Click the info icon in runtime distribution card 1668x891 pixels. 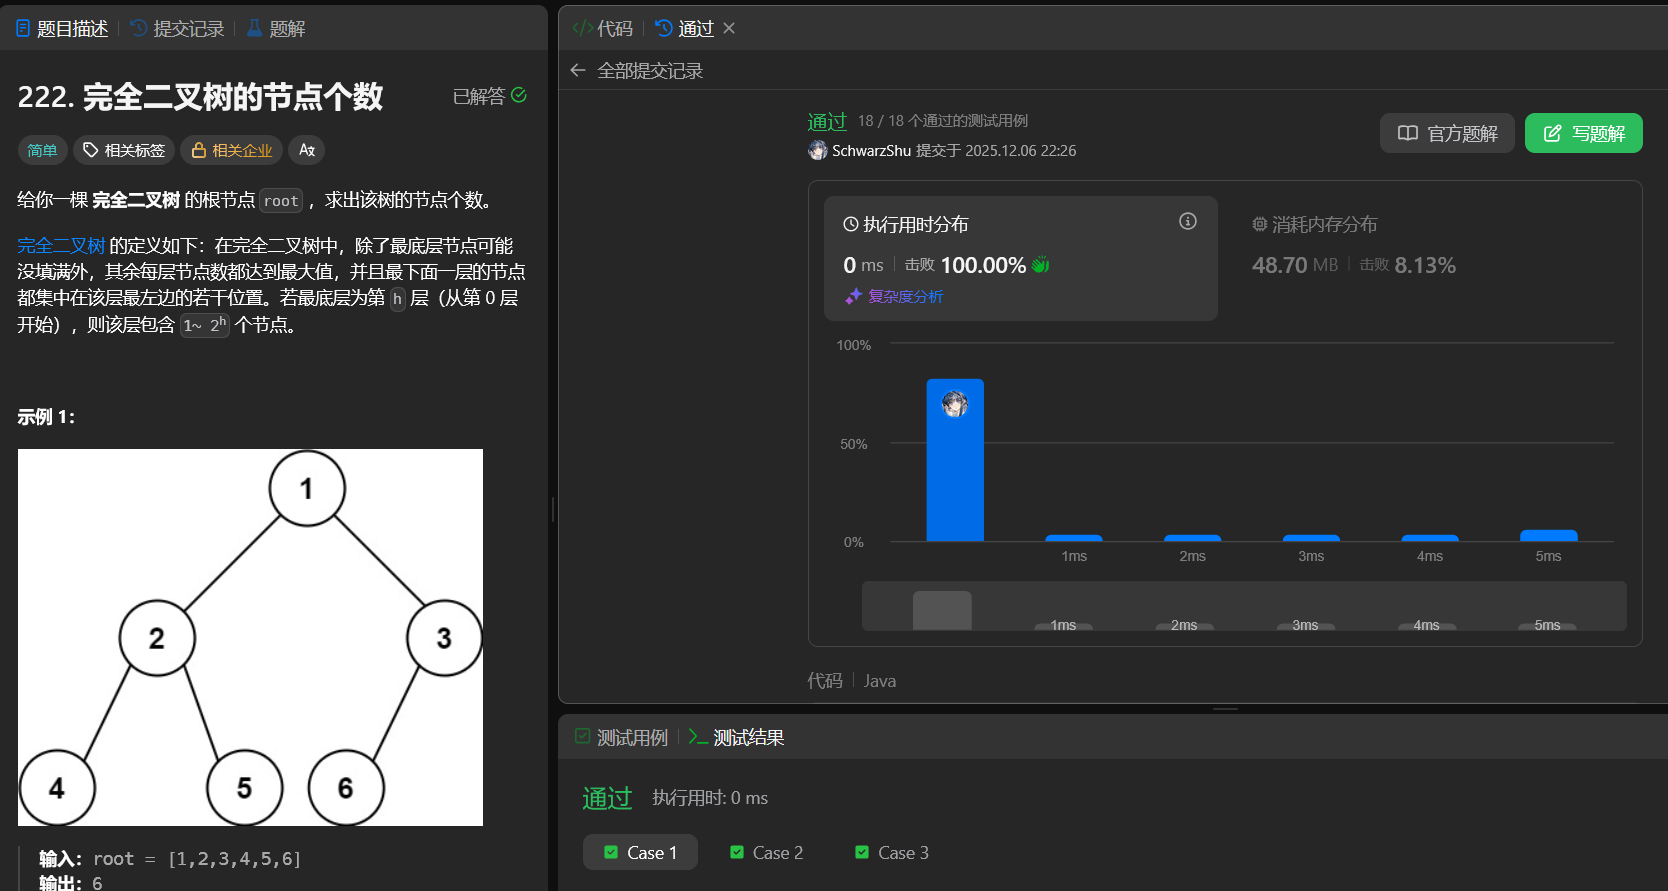point(1187,221)
